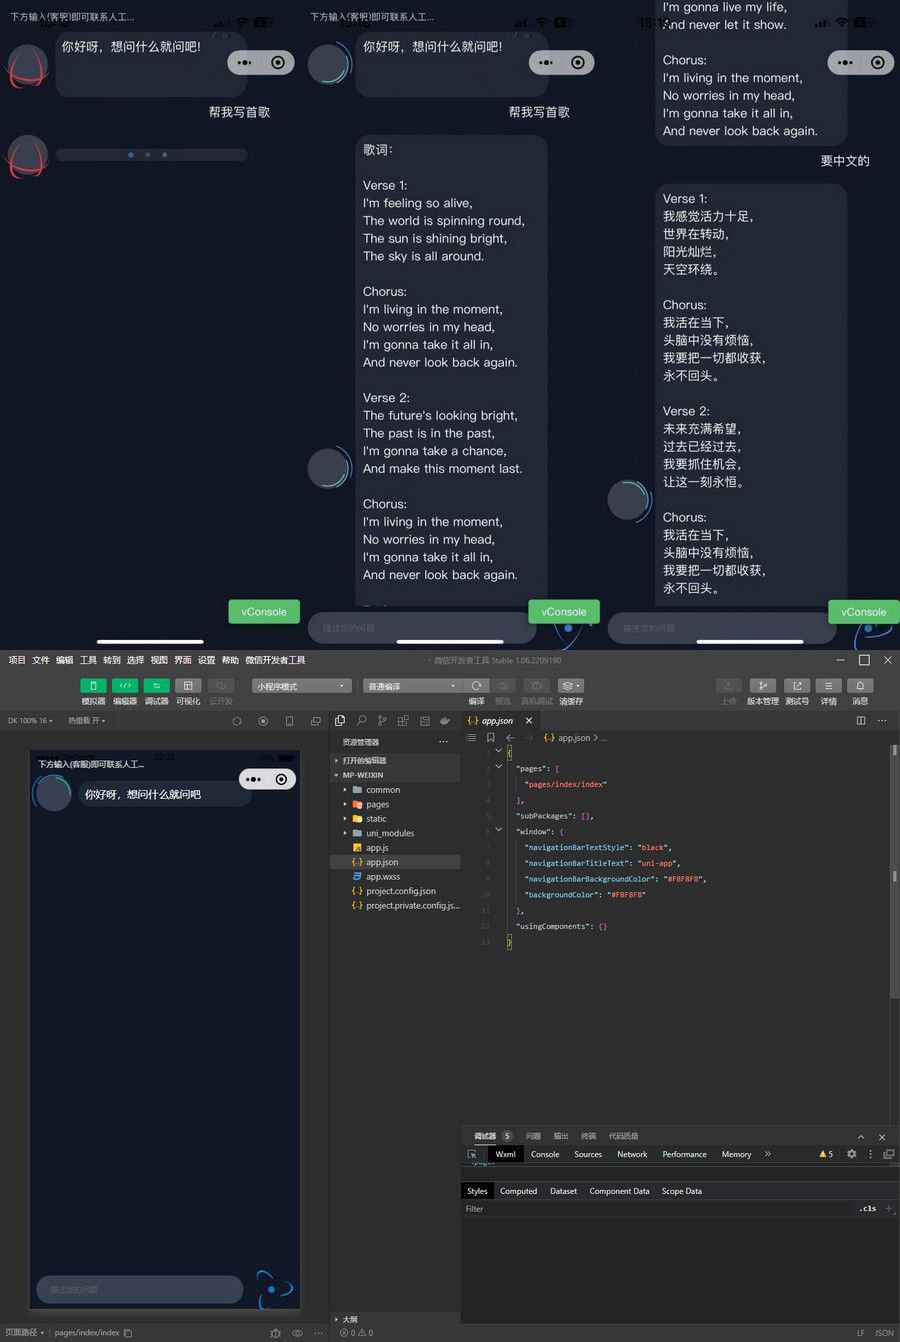The width and height of the screenshot is (900, 1342).
Task: Click the 详情 details icon
Action: pos(828,686)
